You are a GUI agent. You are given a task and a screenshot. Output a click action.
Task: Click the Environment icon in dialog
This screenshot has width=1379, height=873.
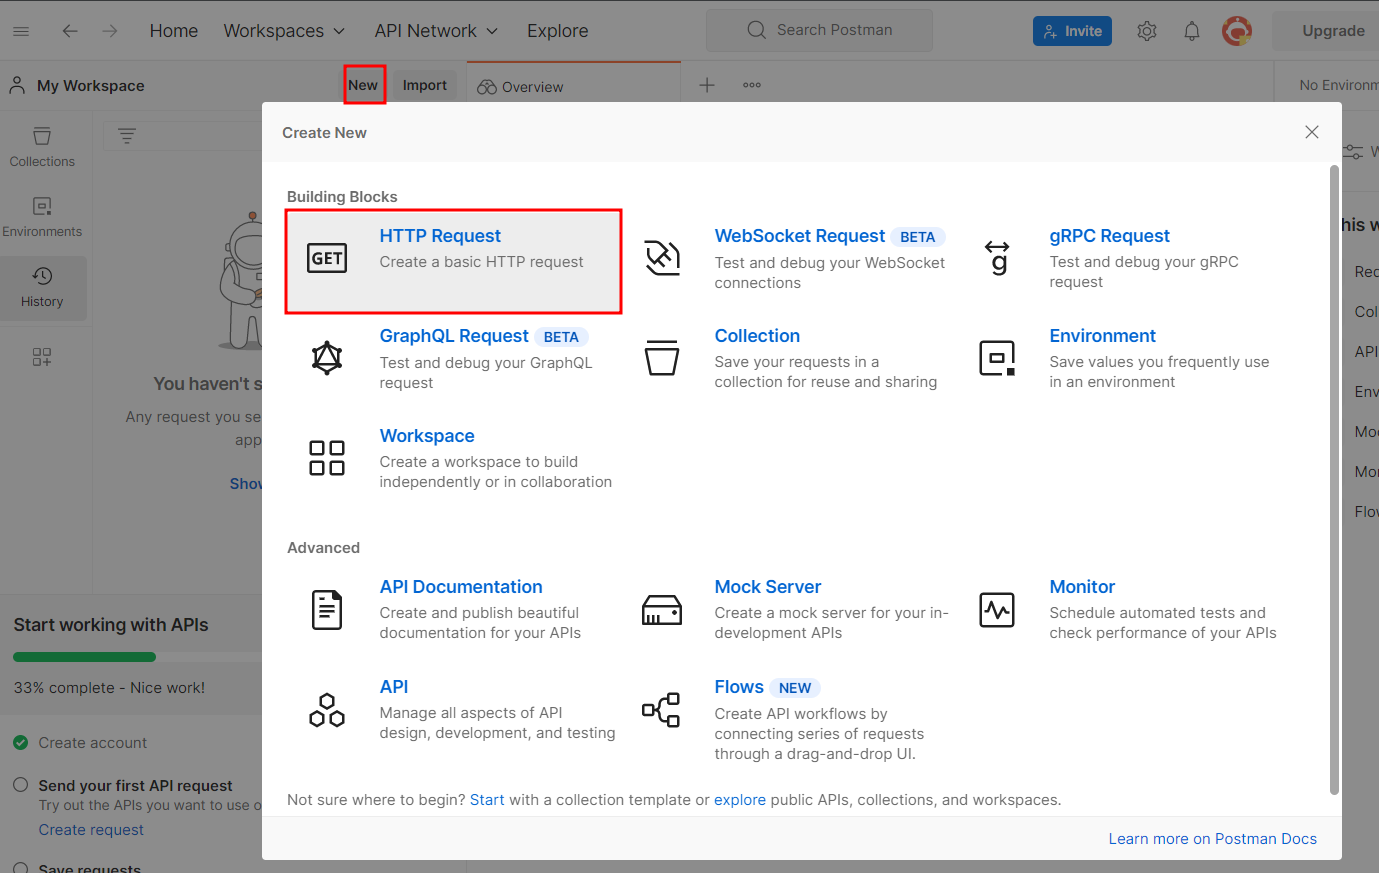[x=997, y=358]
